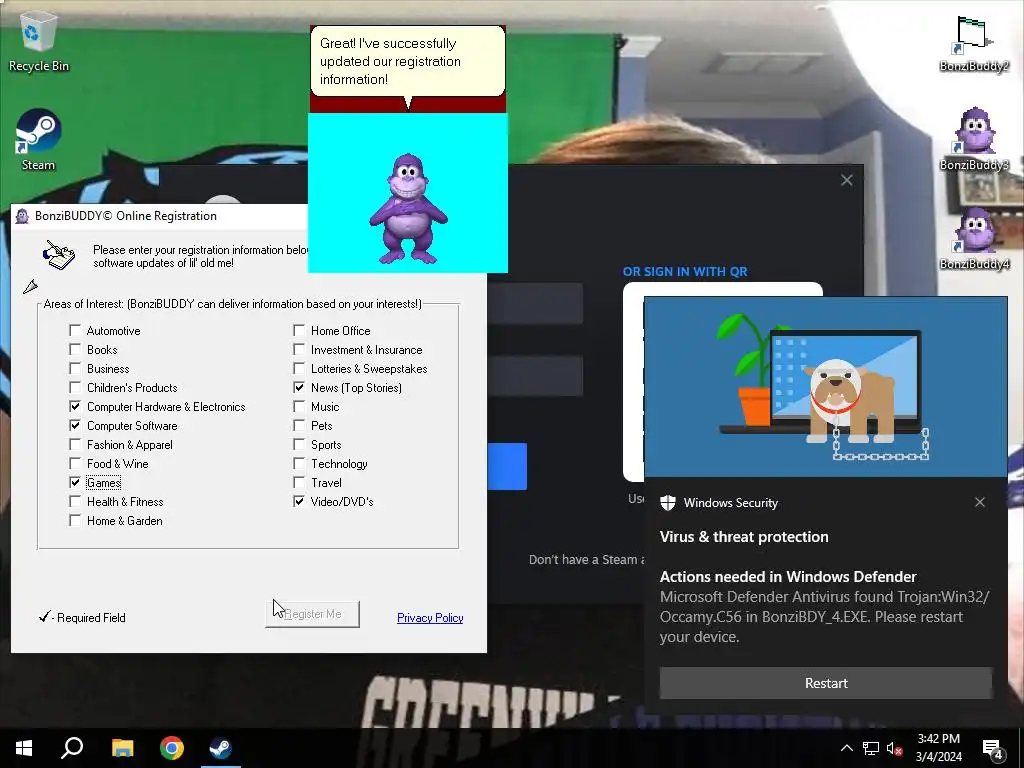1024x768 pixels.
Task: Click Restart in Windows Security alert
Action: [825, 683]
